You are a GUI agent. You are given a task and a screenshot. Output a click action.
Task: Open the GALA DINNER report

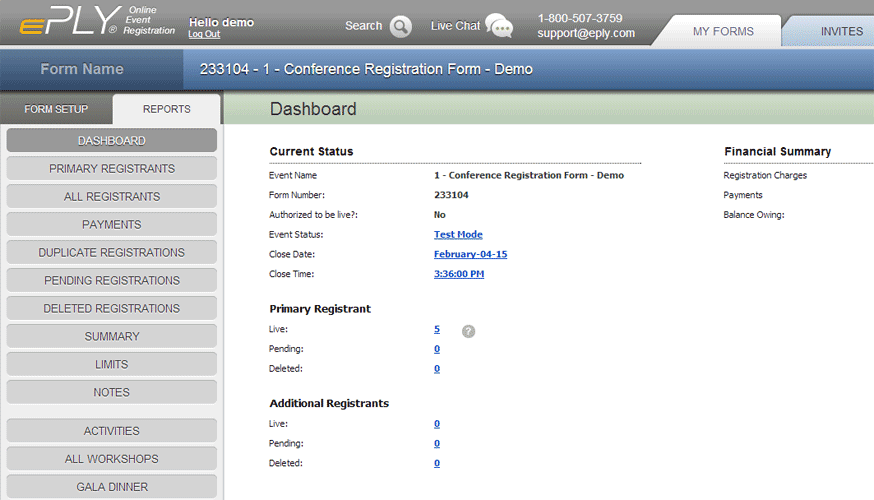111,487
